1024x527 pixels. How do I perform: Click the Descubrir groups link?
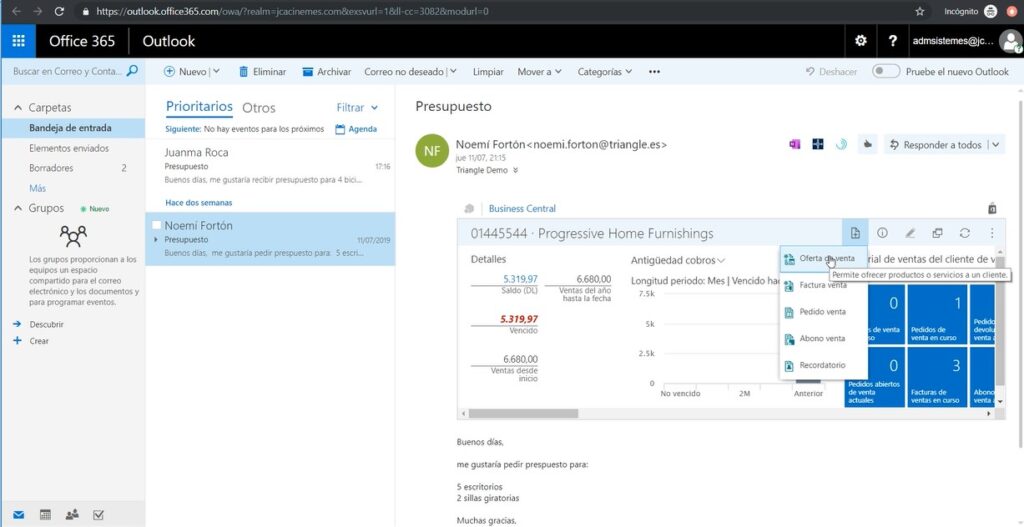tap(46, 324)
